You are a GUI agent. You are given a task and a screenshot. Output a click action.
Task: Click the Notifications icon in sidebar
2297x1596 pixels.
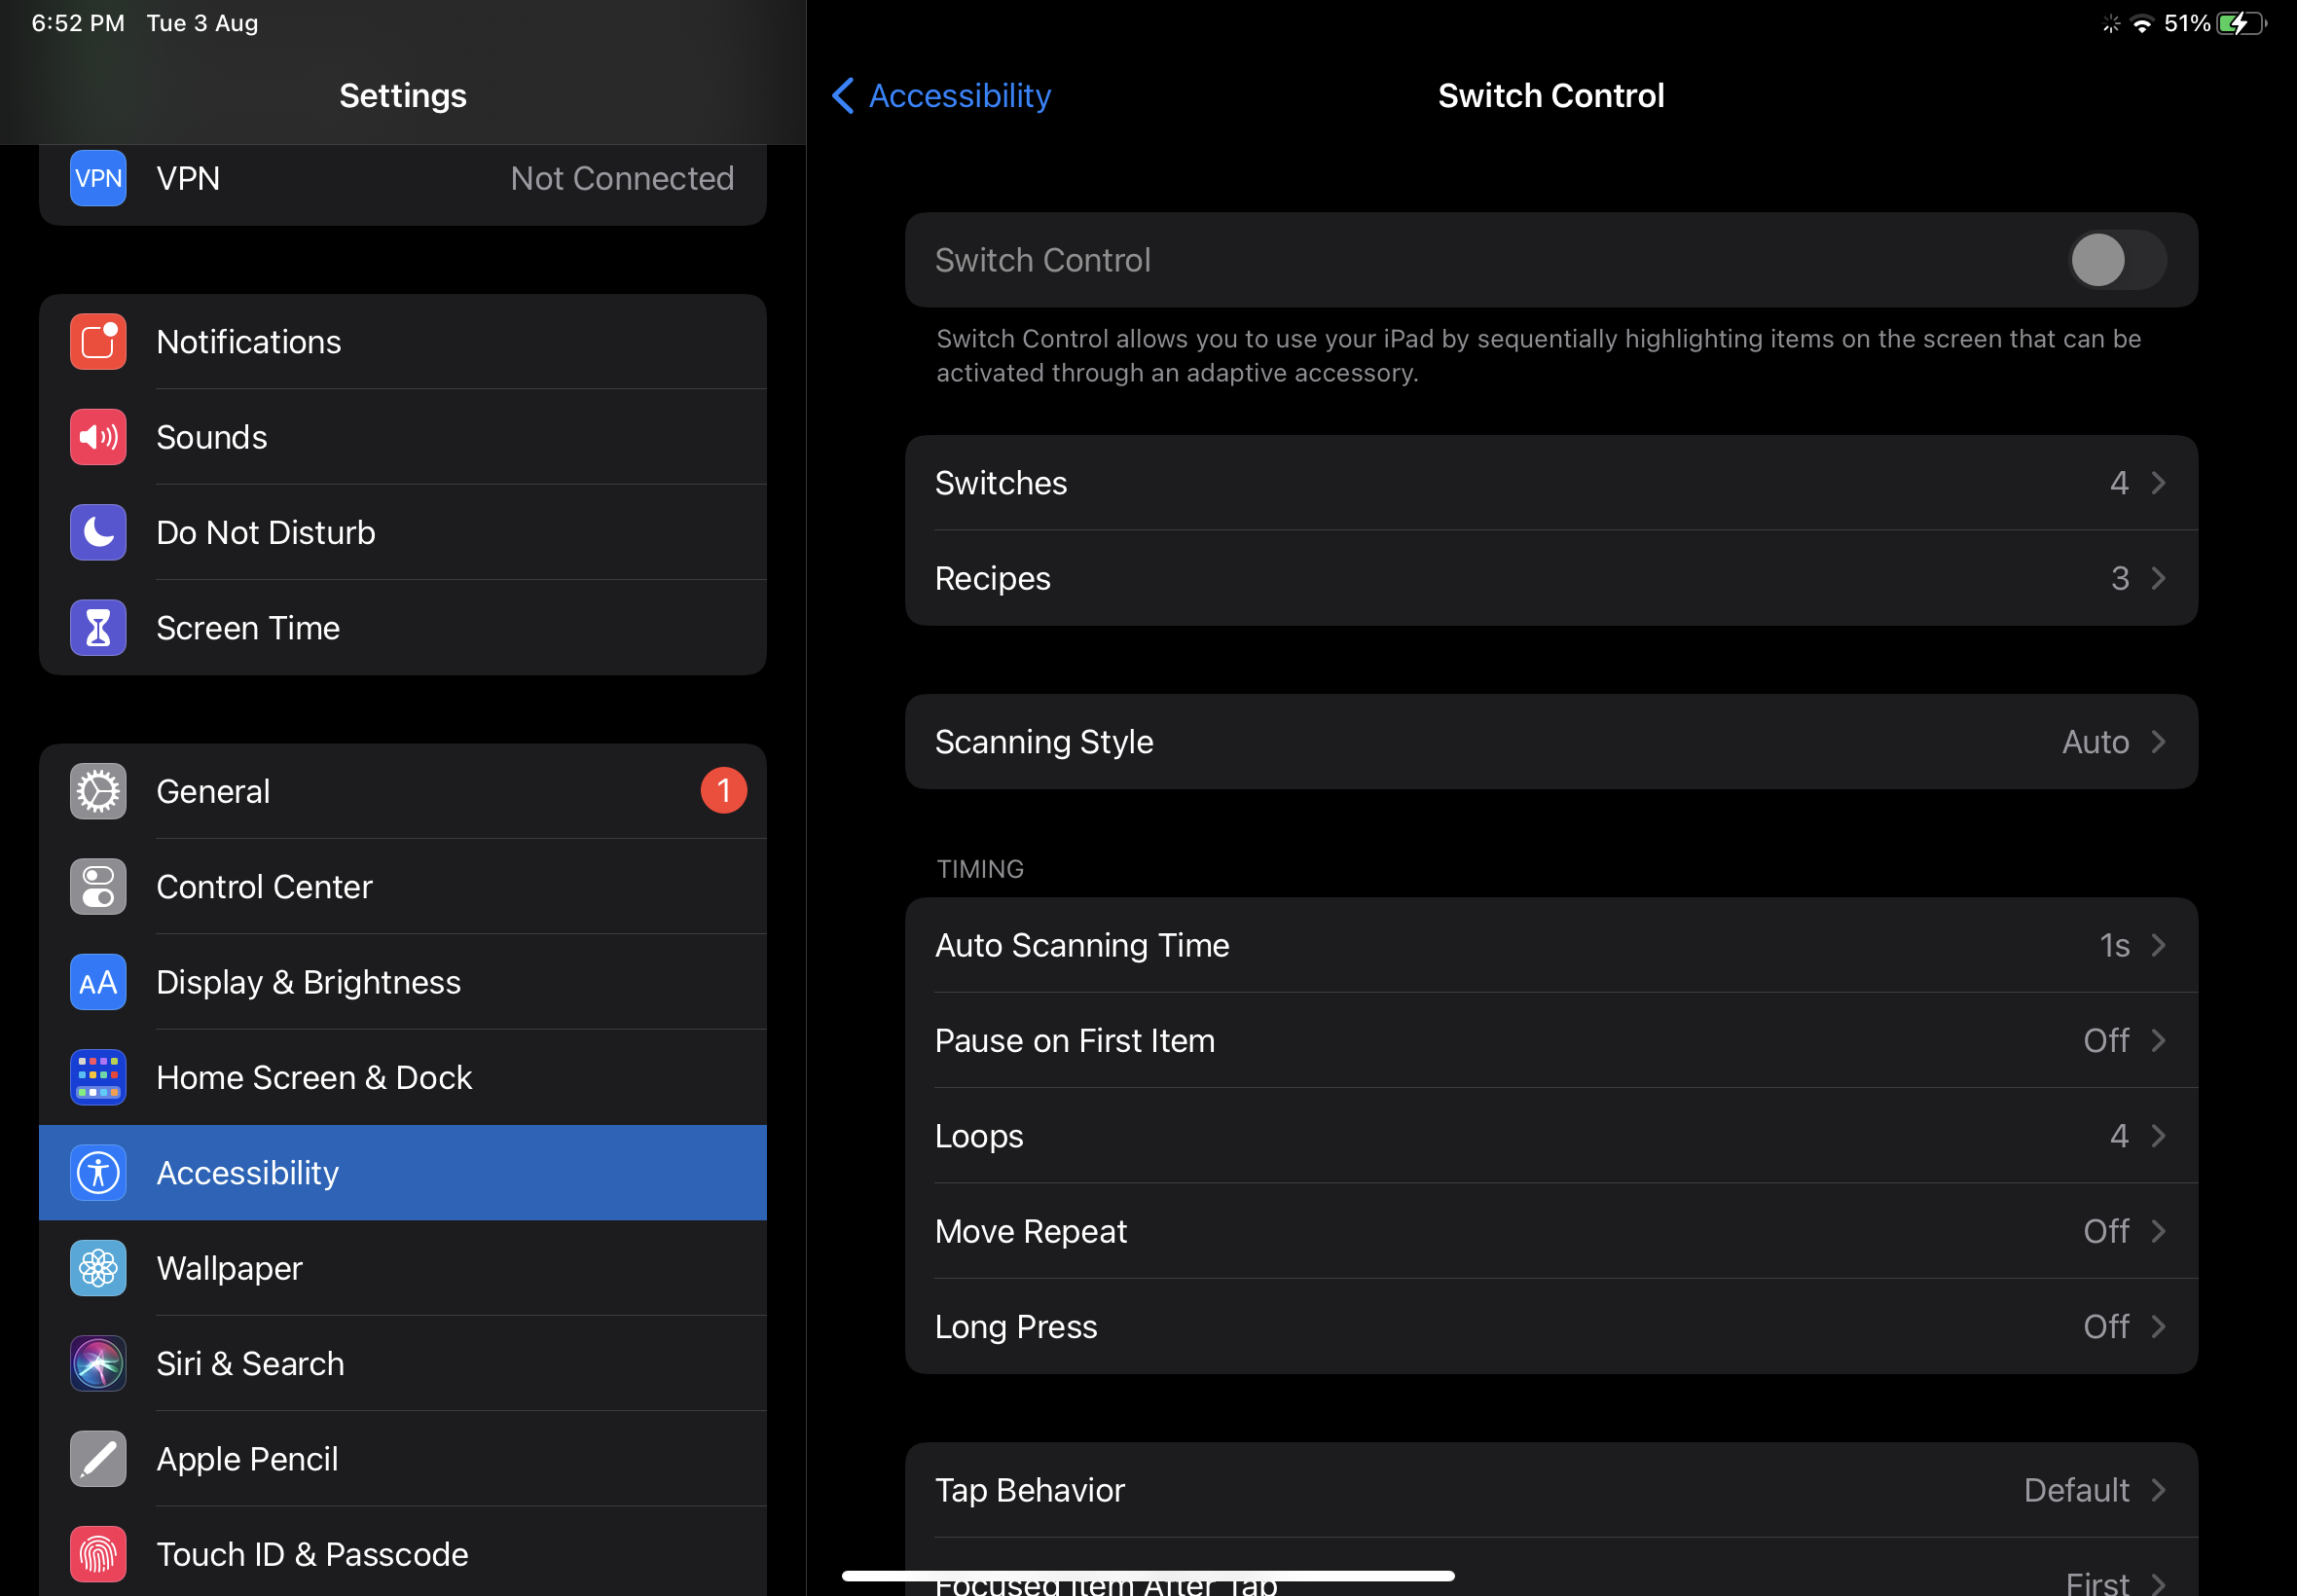coord(98,342)
